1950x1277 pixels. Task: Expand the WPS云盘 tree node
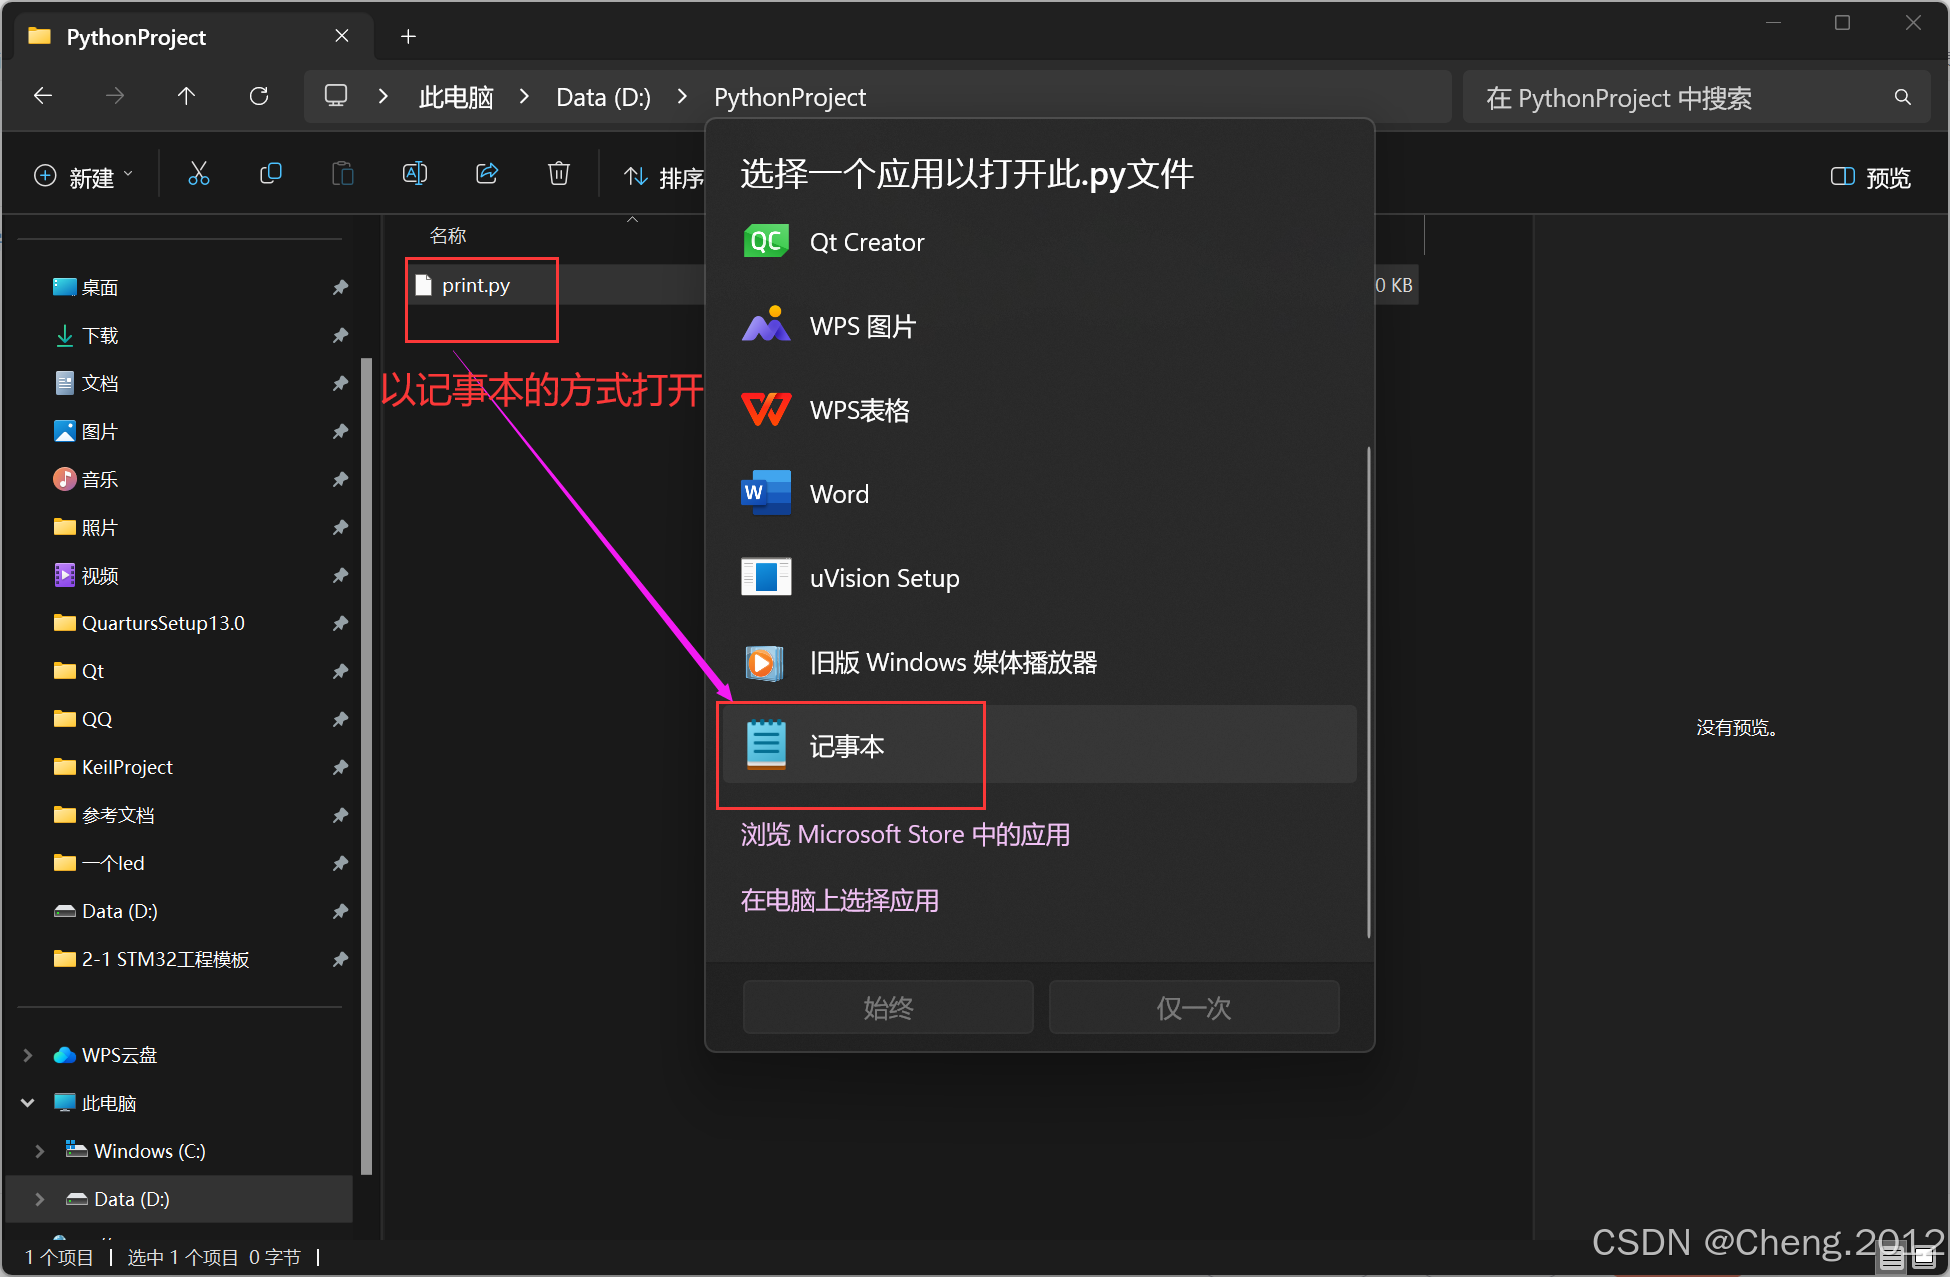pos(28,1055)
